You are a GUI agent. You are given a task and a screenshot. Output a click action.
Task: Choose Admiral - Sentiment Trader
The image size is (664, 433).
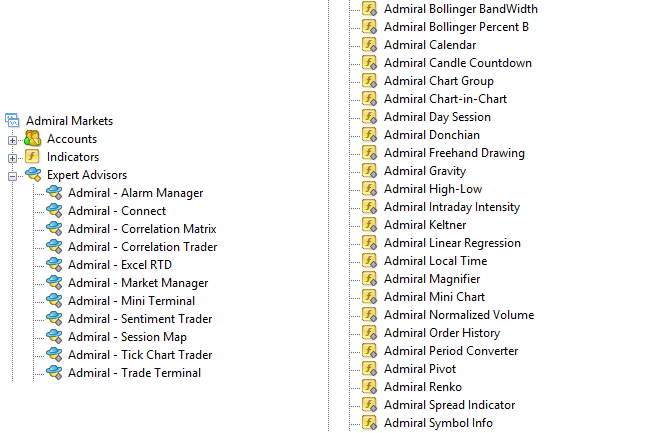click(140, 319)
